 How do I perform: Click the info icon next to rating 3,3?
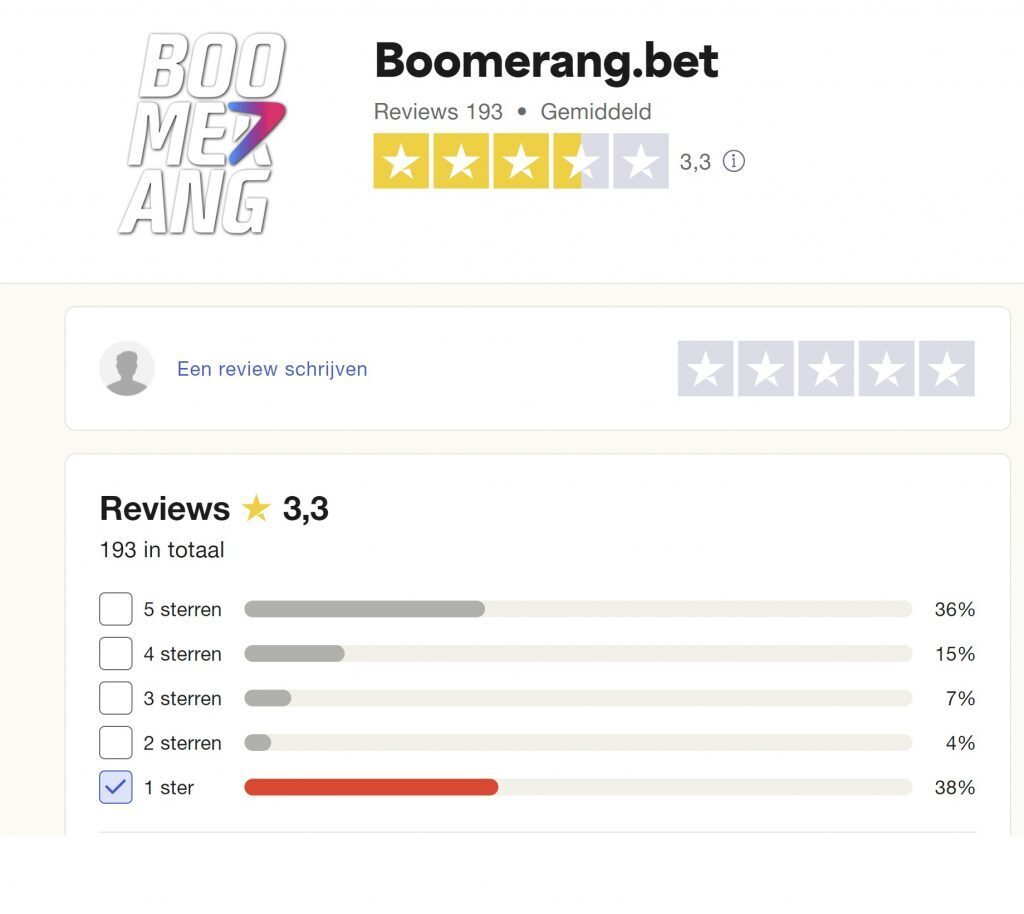pos(733,160)
